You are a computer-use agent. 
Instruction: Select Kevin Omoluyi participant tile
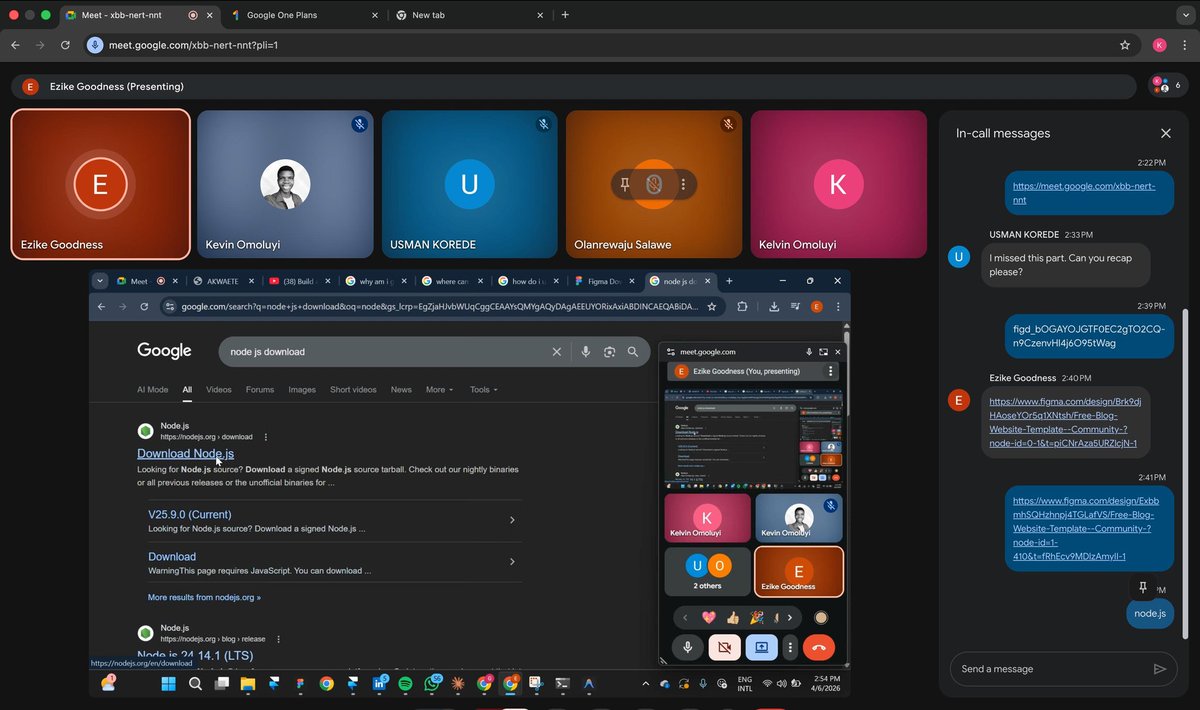tap(285, 184)
